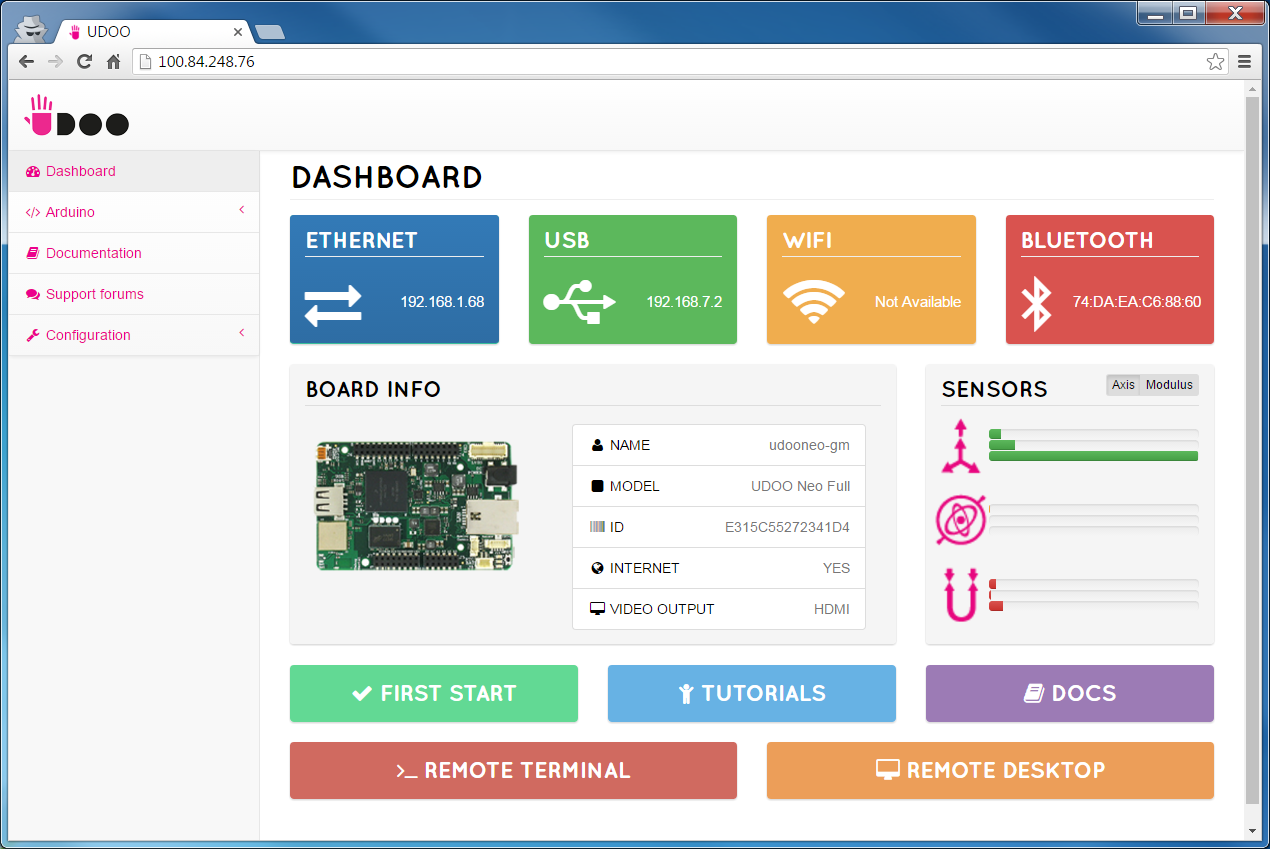Click the gyroscope sensor icon
The width and height of the screenshot is (1270, 849).
point(961,519)
